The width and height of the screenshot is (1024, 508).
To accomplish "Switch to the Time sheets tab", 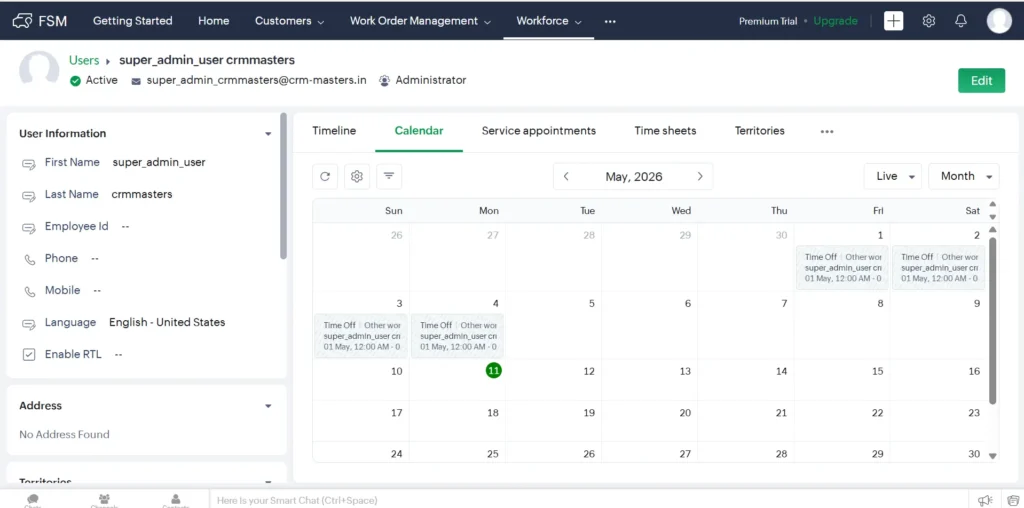I will [665, 131].
